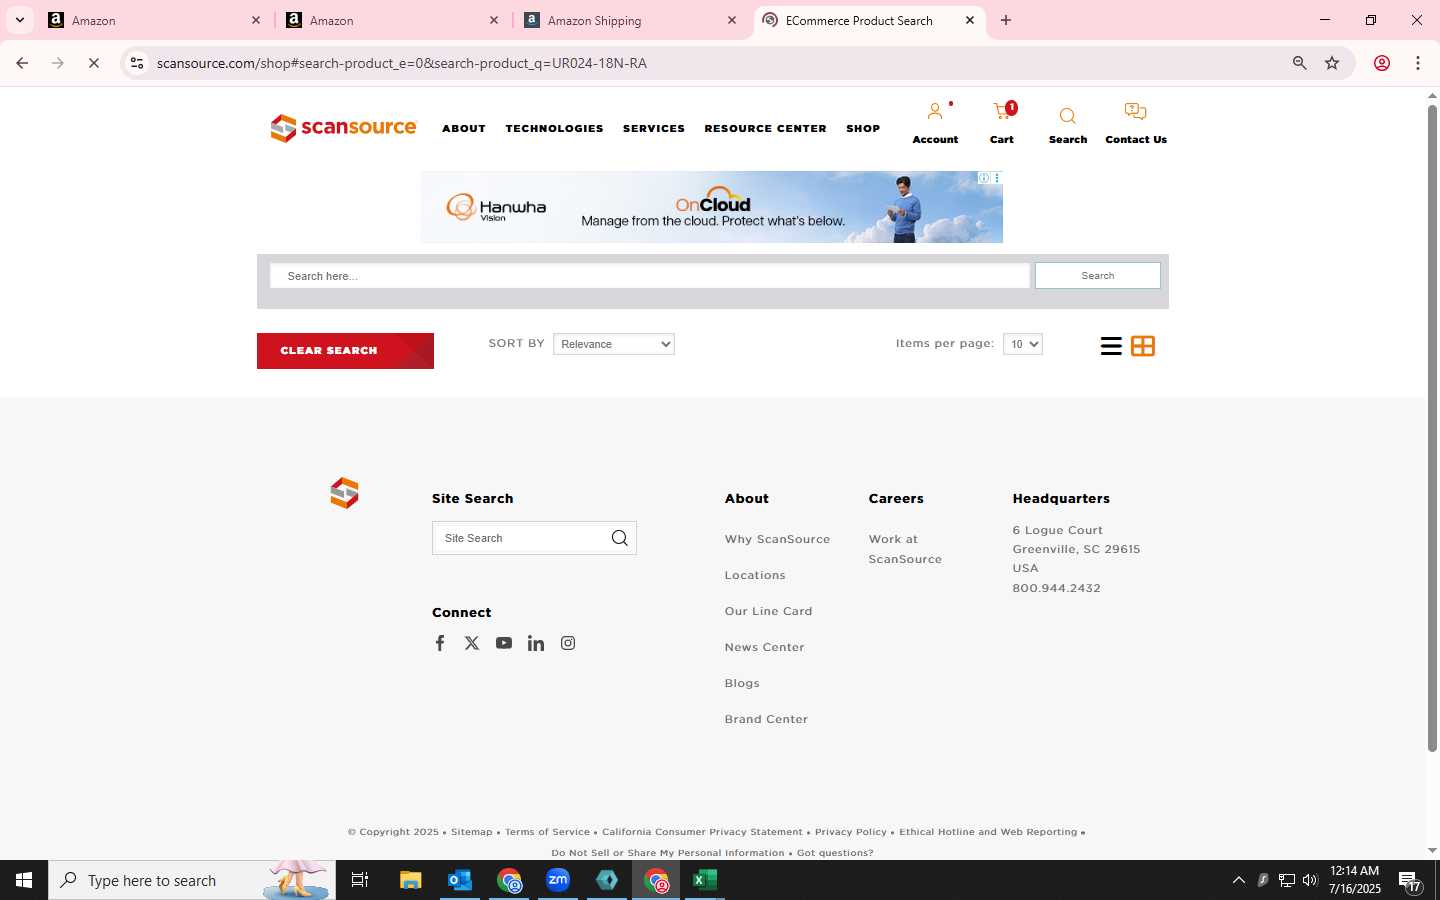Screen dimensions: 1440x900
Task: Open the SHOP menu
Action: tap(863, 128)
